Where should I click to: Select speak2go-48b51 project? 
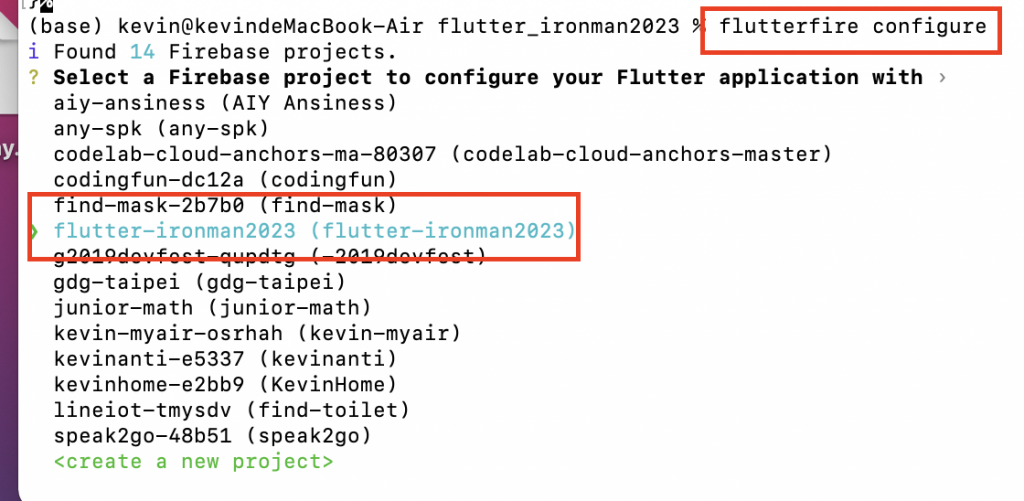(x=212, y=436)
